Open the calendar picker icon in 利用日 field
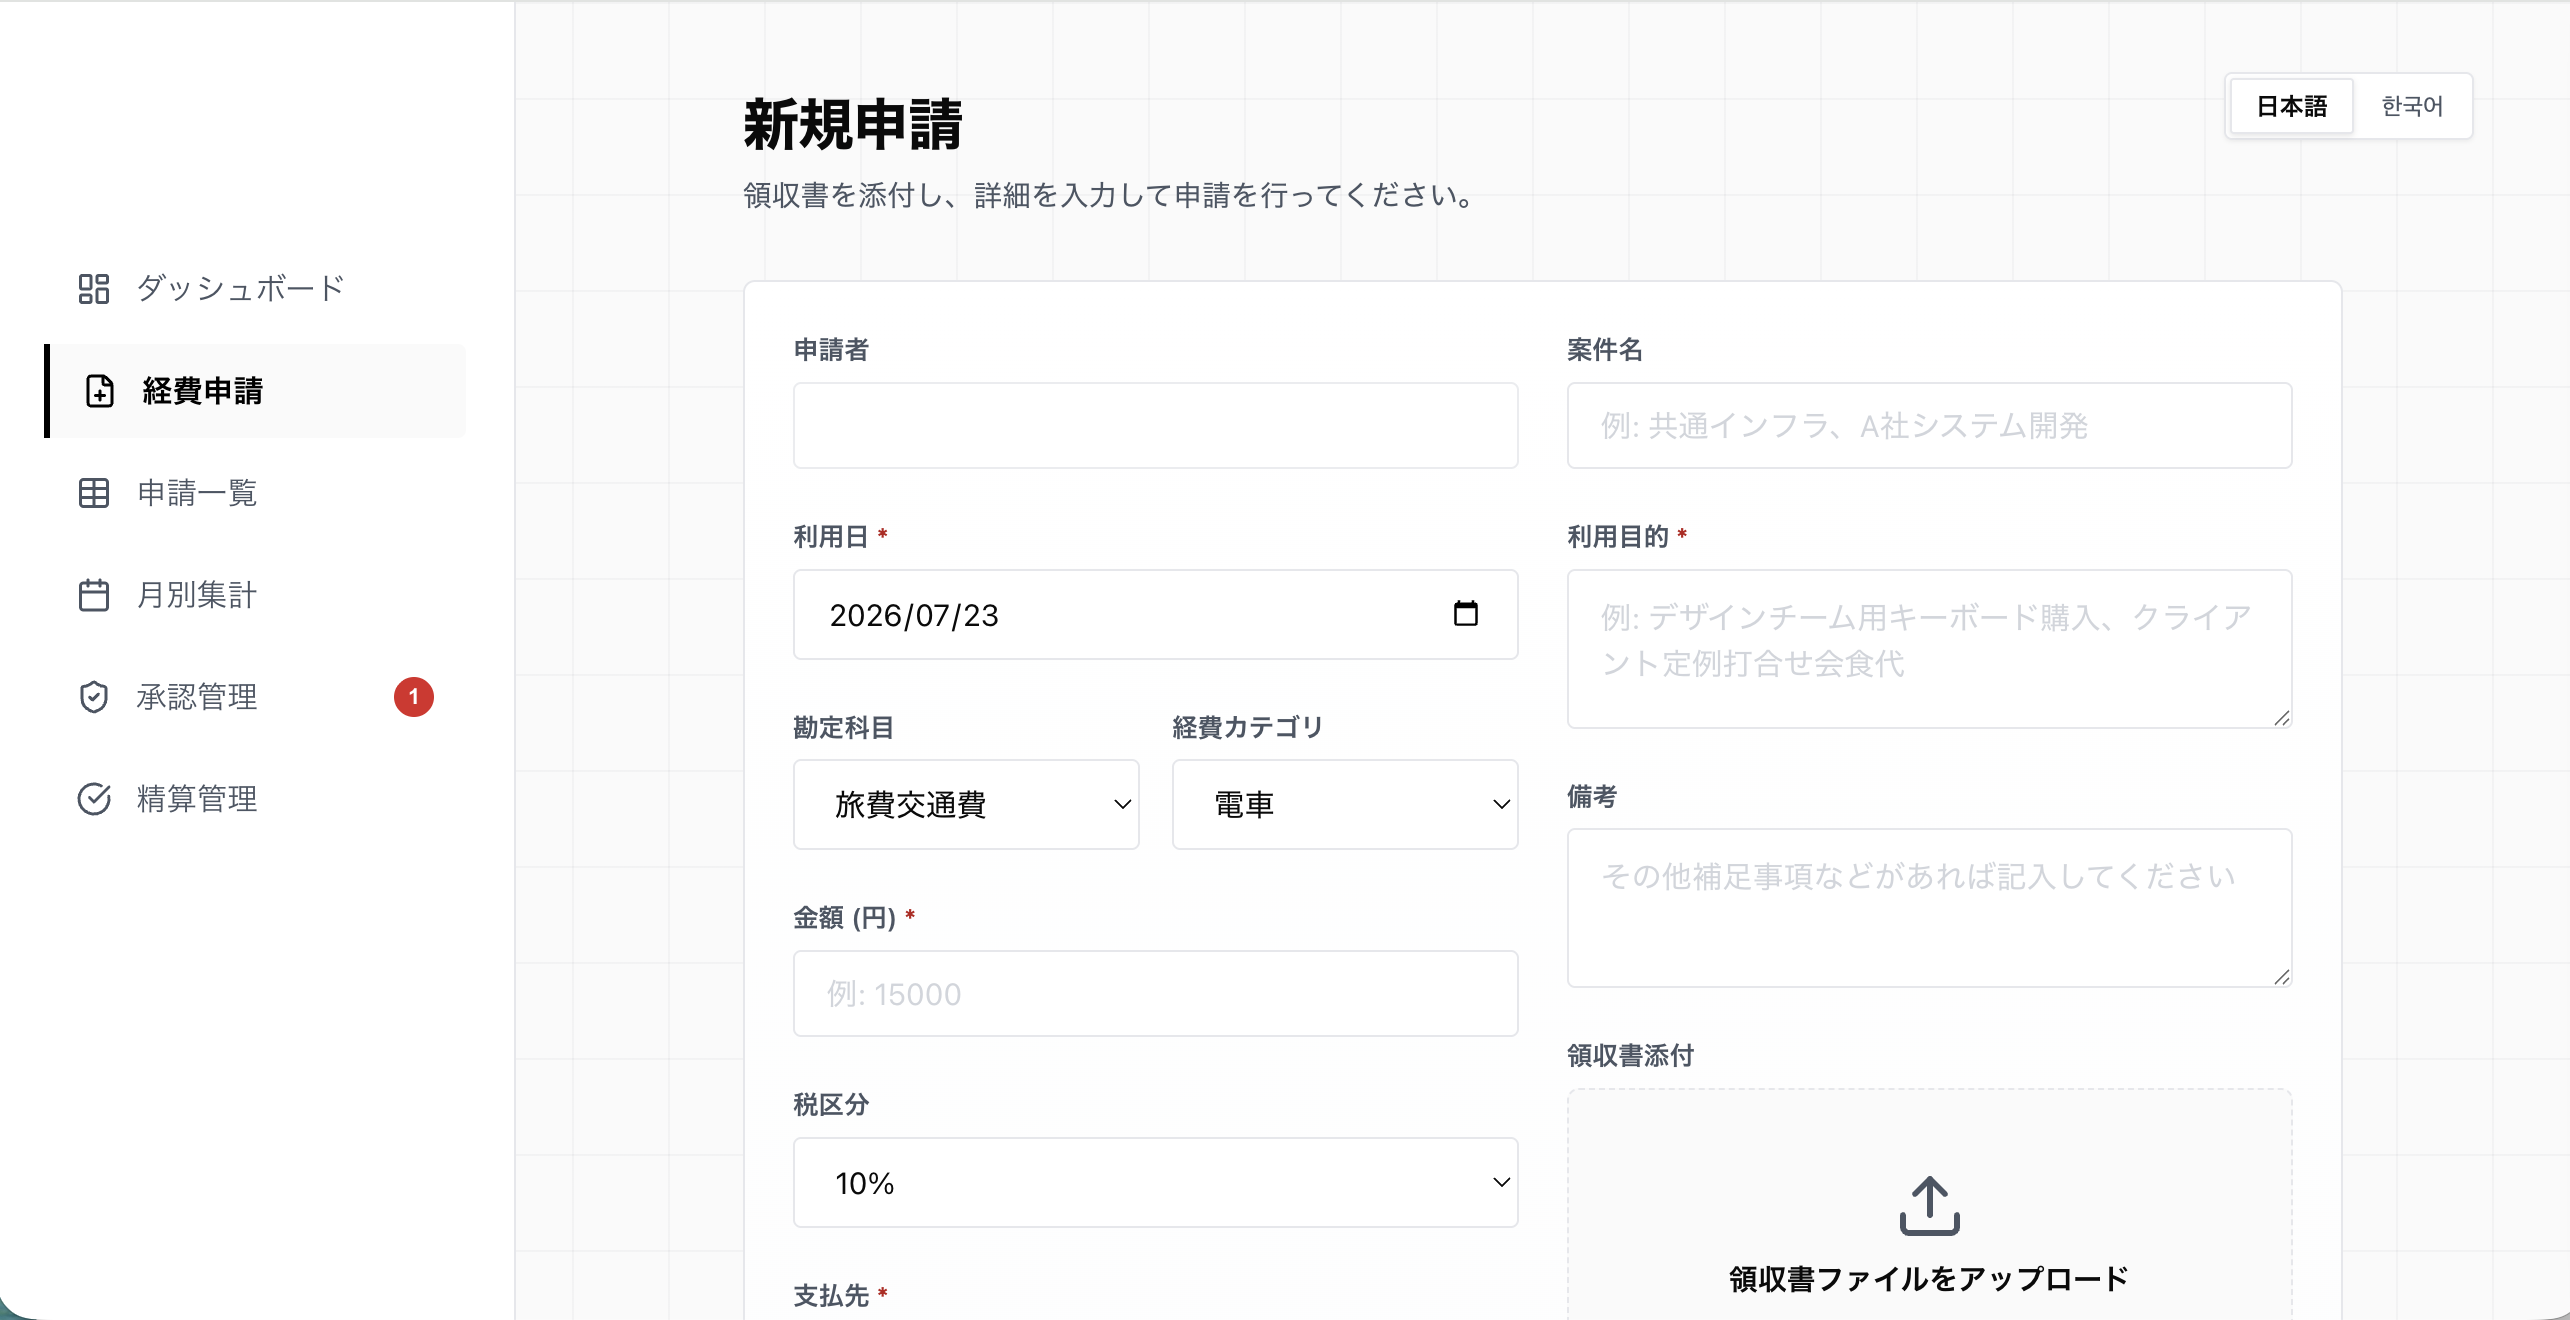Screen dimensions: 2570x1320 [x=1466, y=613]
